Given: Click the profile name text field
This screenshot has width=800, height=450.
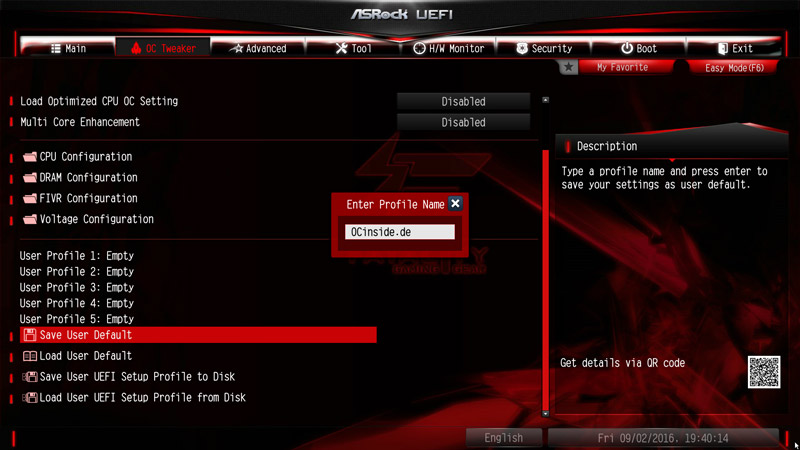Looking at the screenshot, I should pyautogui.click(x=399, y=232).
